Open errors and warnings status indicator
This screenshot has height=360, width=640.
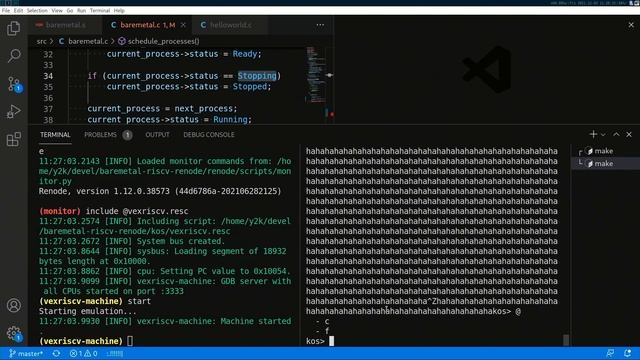pyautogui.click(x=84, y=353)
